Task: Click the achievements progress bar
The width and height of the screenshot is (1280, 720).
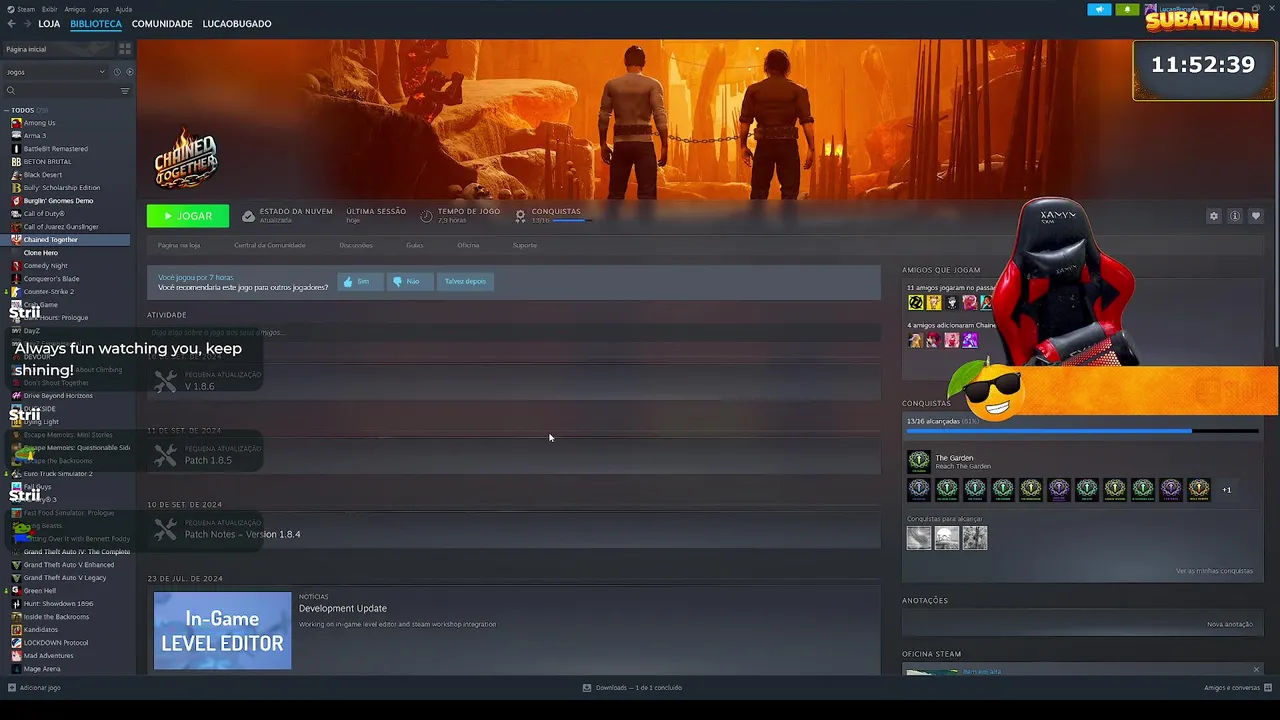Action: [1082, 431]
